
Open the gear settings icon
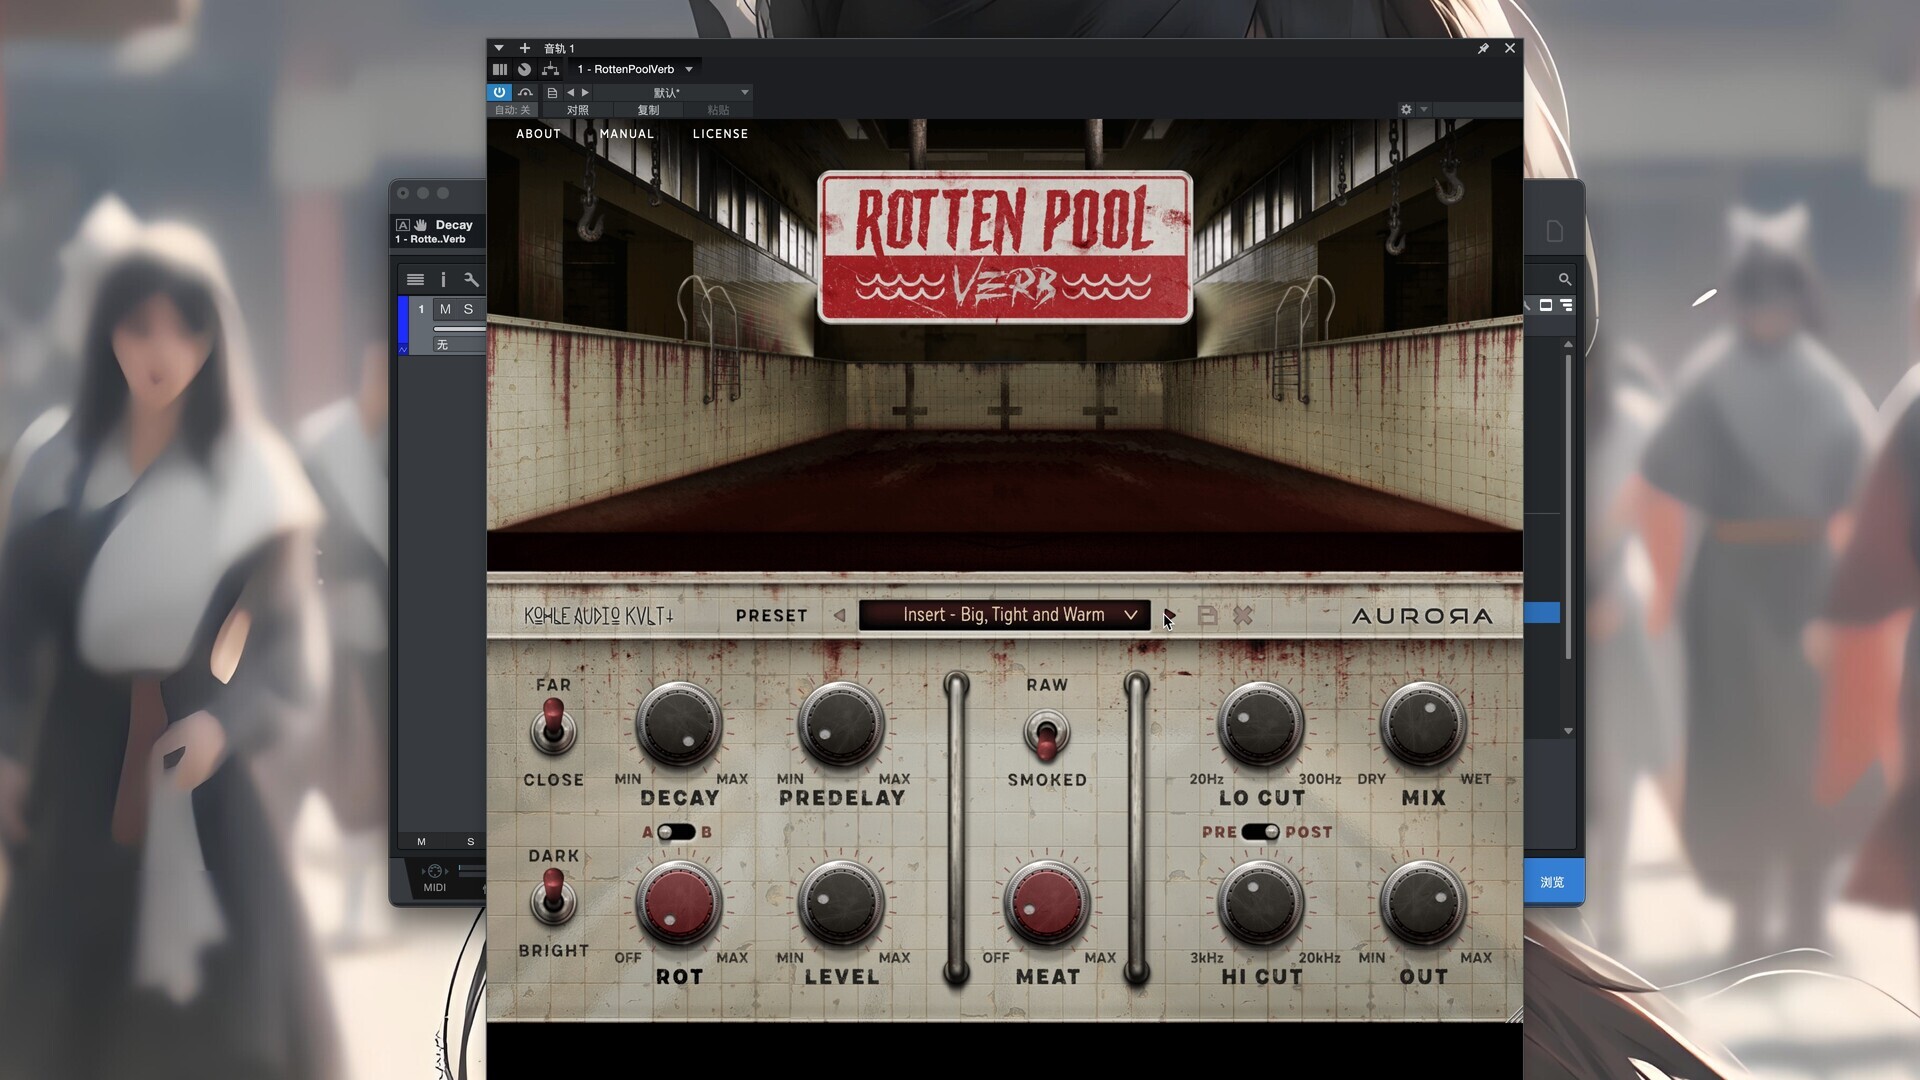coord(1406,109)
